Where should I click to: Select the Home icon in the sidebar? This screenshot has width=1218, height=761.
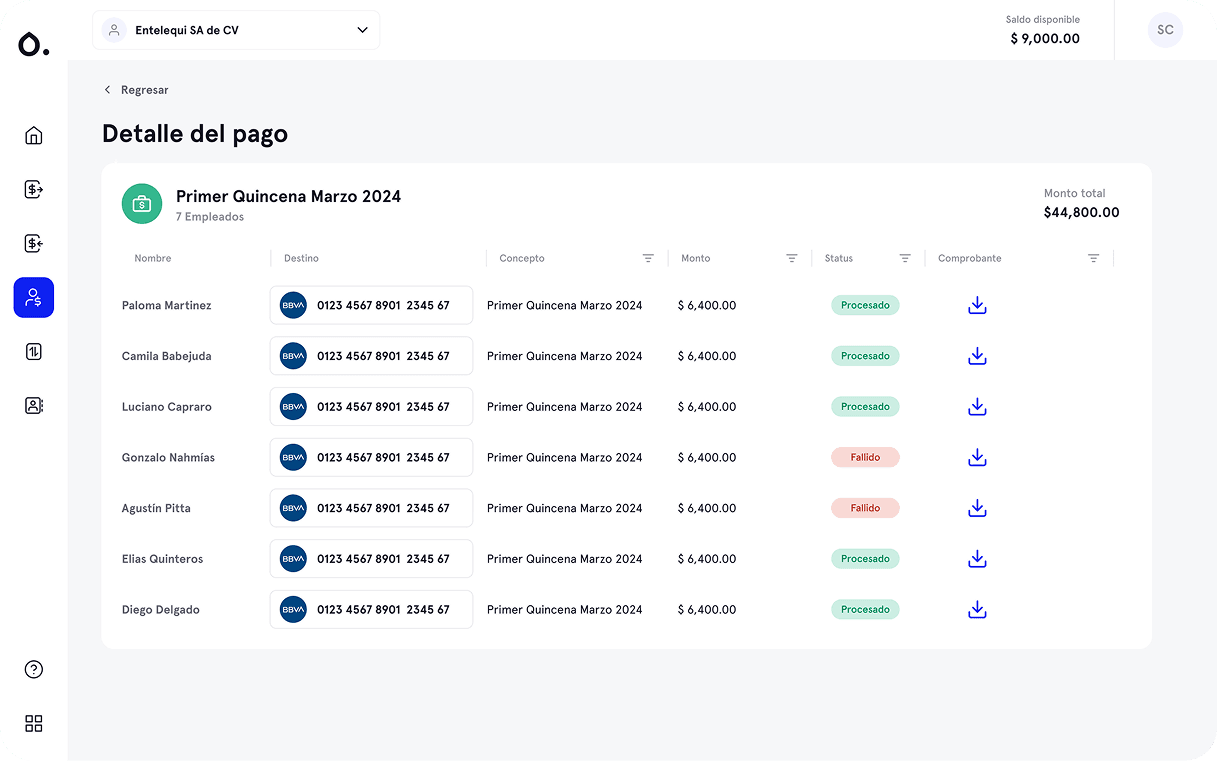point(33,135)
